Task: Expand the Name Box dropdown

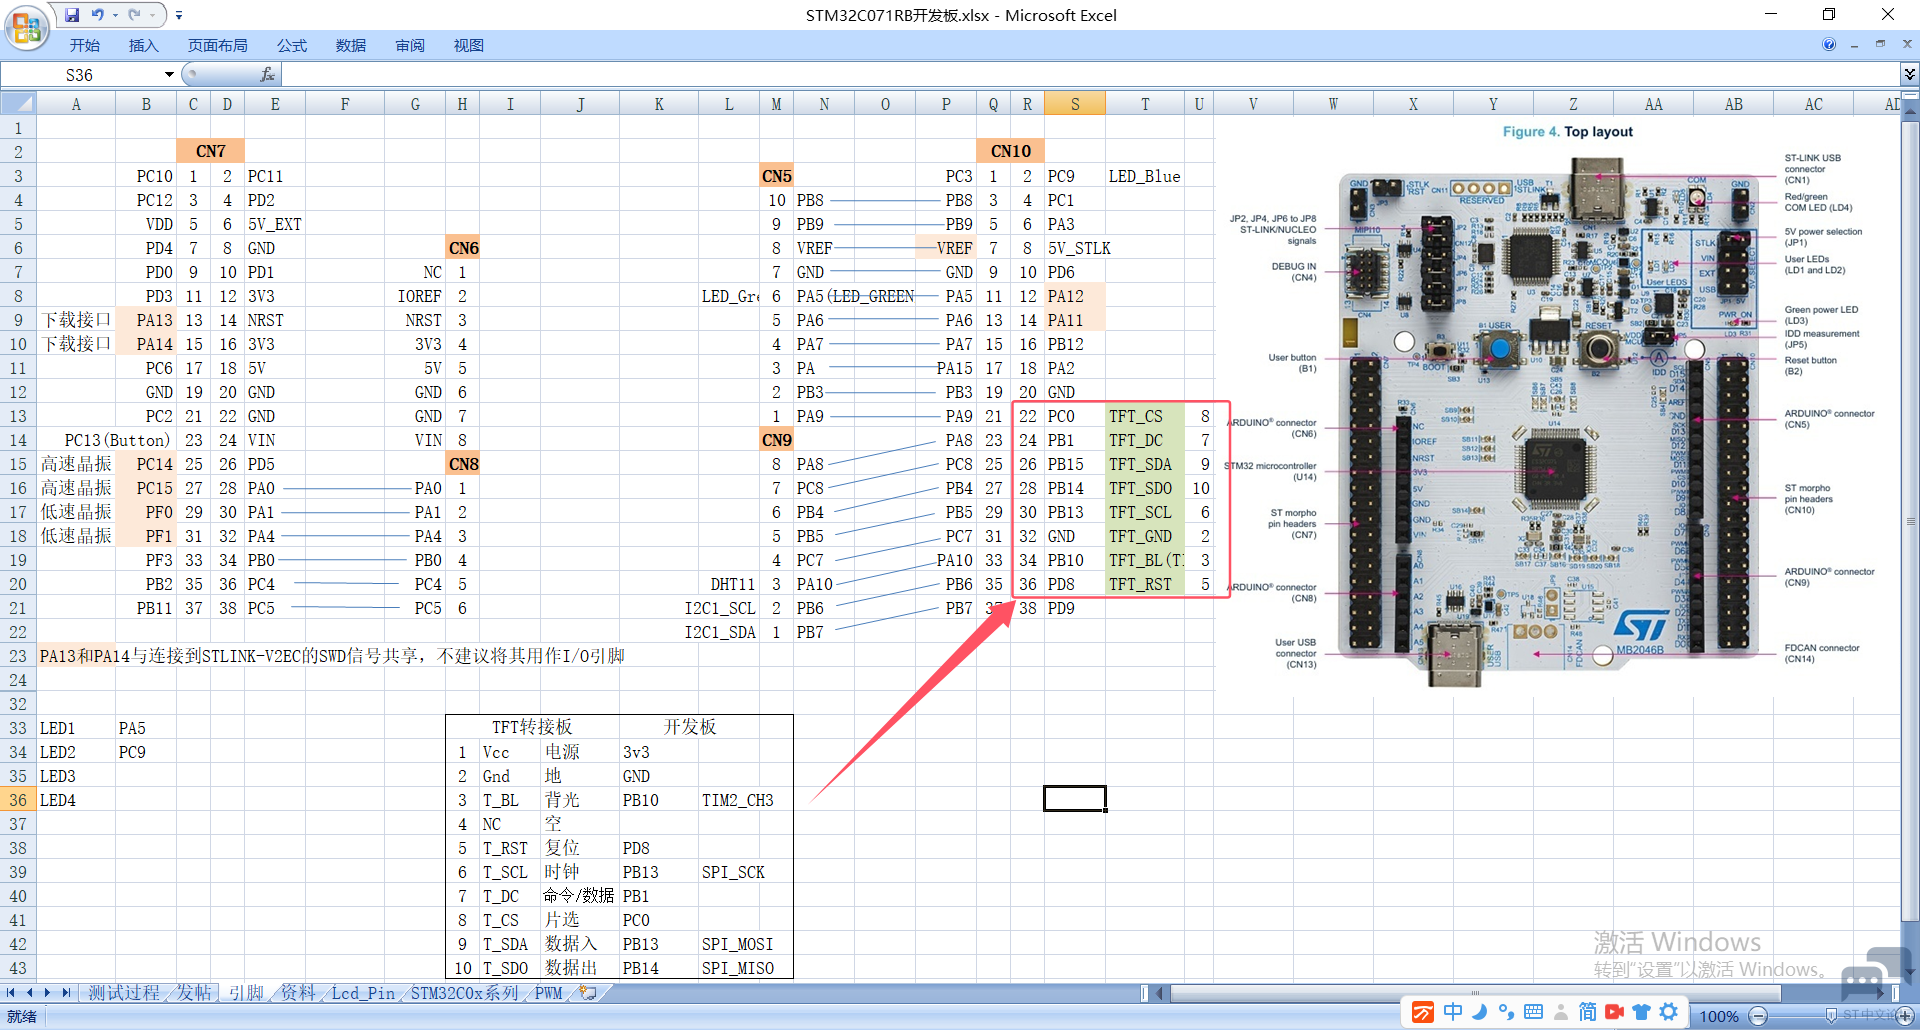Action: tap(169, 75)
